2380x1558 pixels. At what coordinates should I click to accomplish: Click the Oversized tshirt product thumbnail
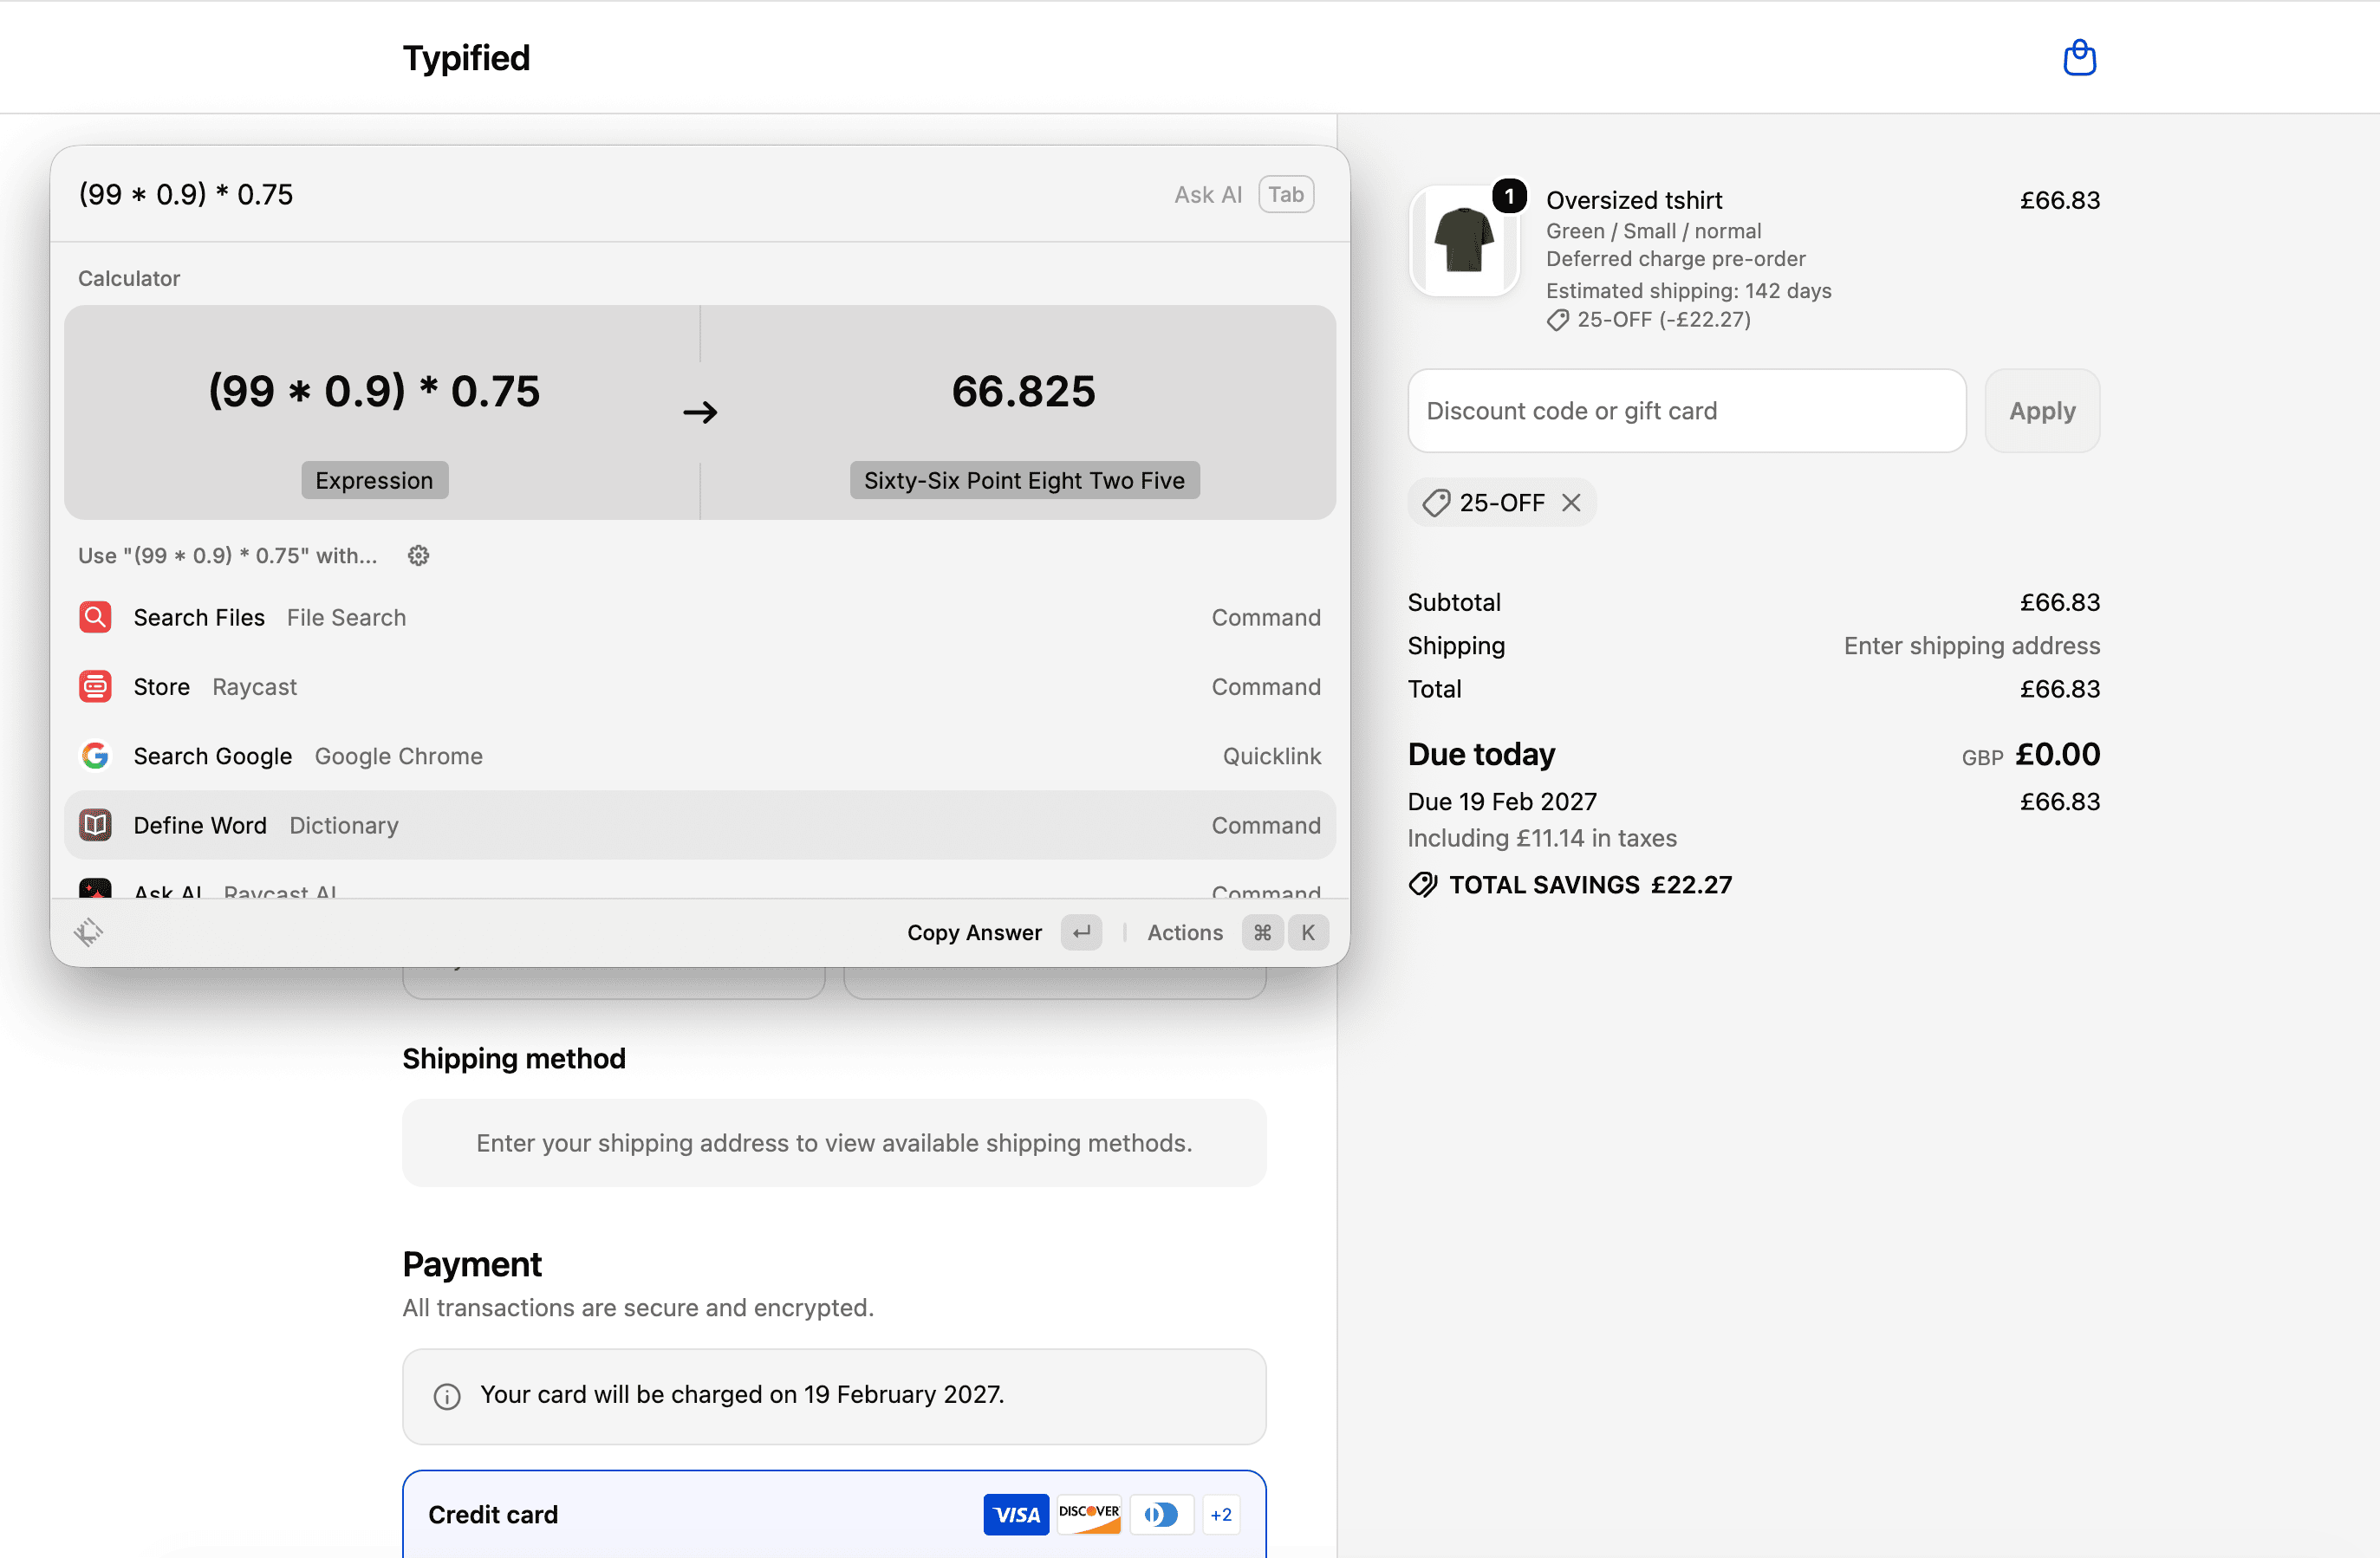click(1464, 240)
